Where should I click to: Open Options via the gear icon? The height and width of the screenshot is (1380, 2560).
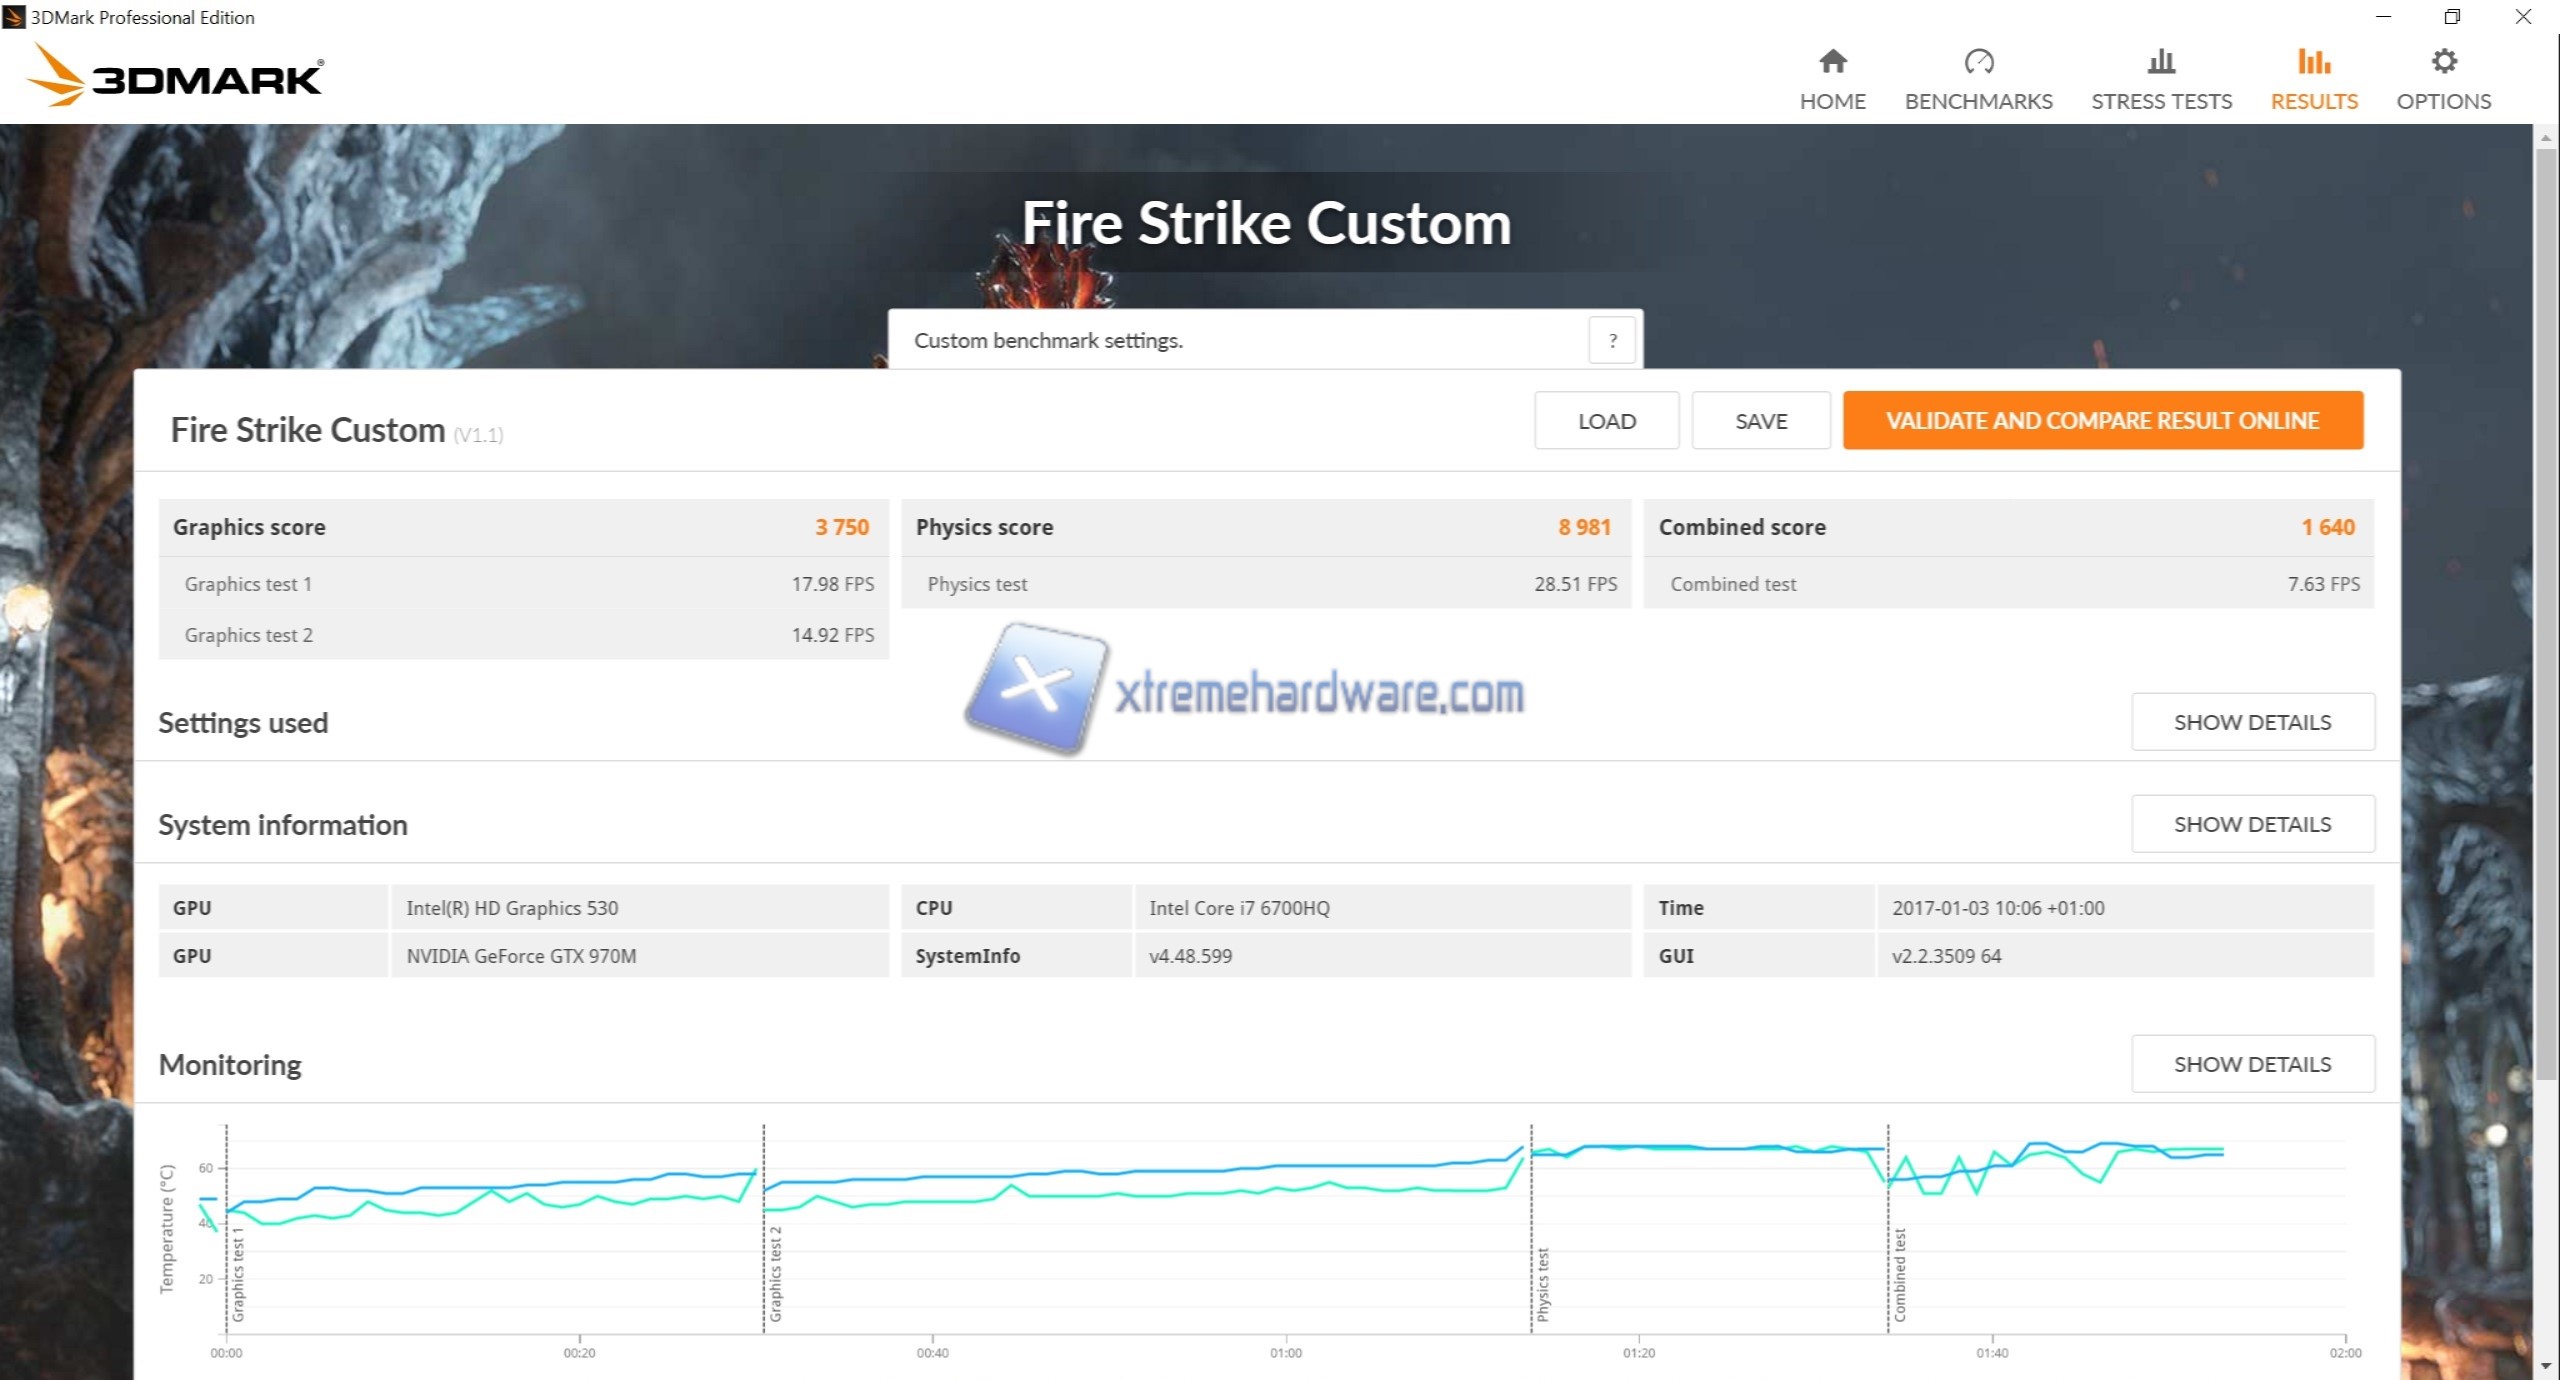(x=2443, y=62)
